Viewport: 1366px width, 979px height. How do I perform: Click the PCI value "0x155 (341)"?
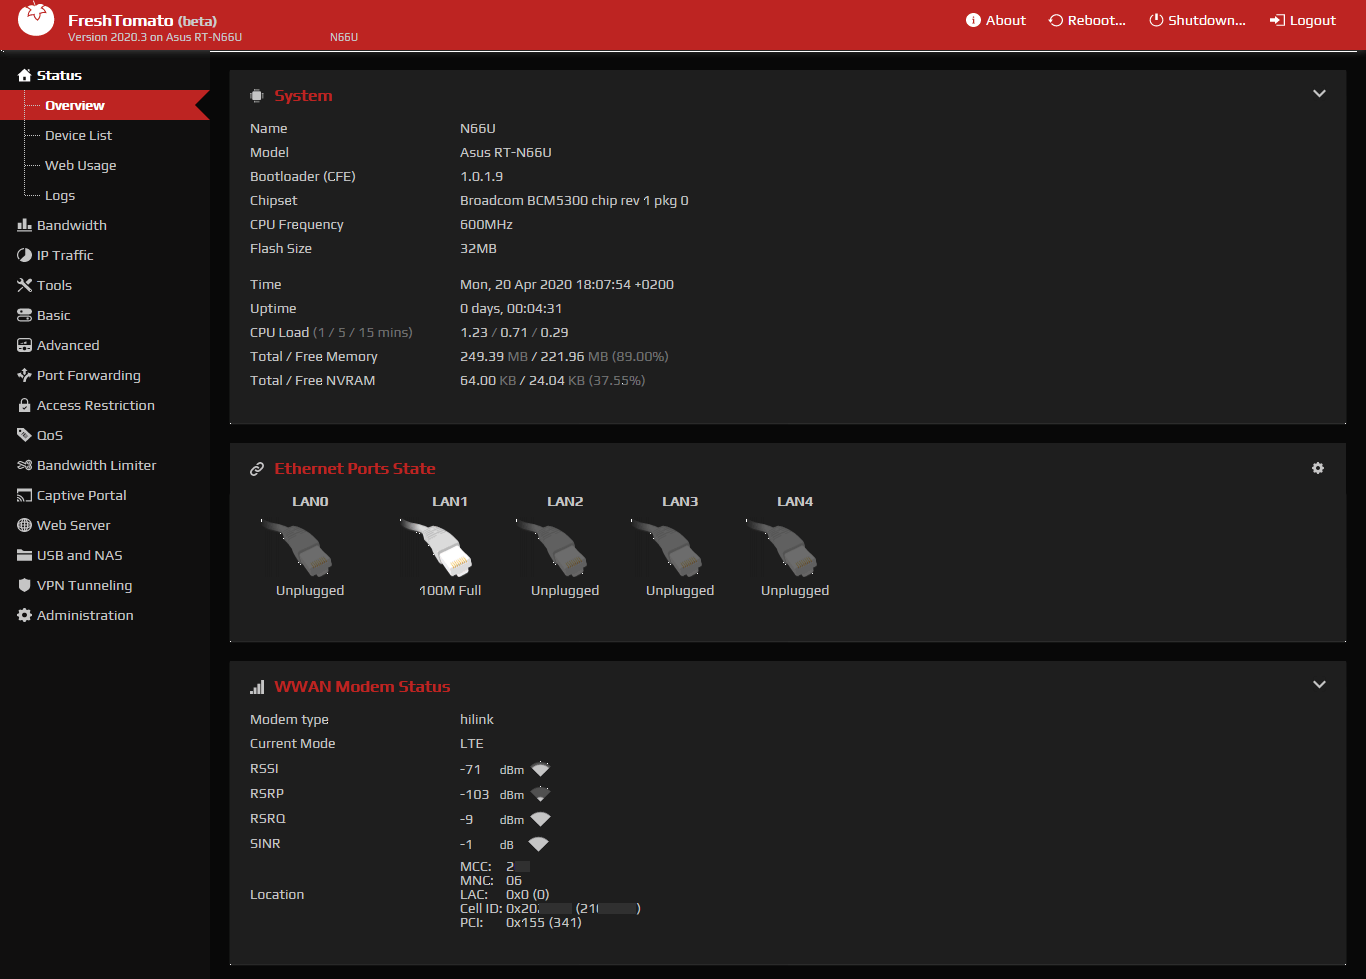(x=543, y=922)
